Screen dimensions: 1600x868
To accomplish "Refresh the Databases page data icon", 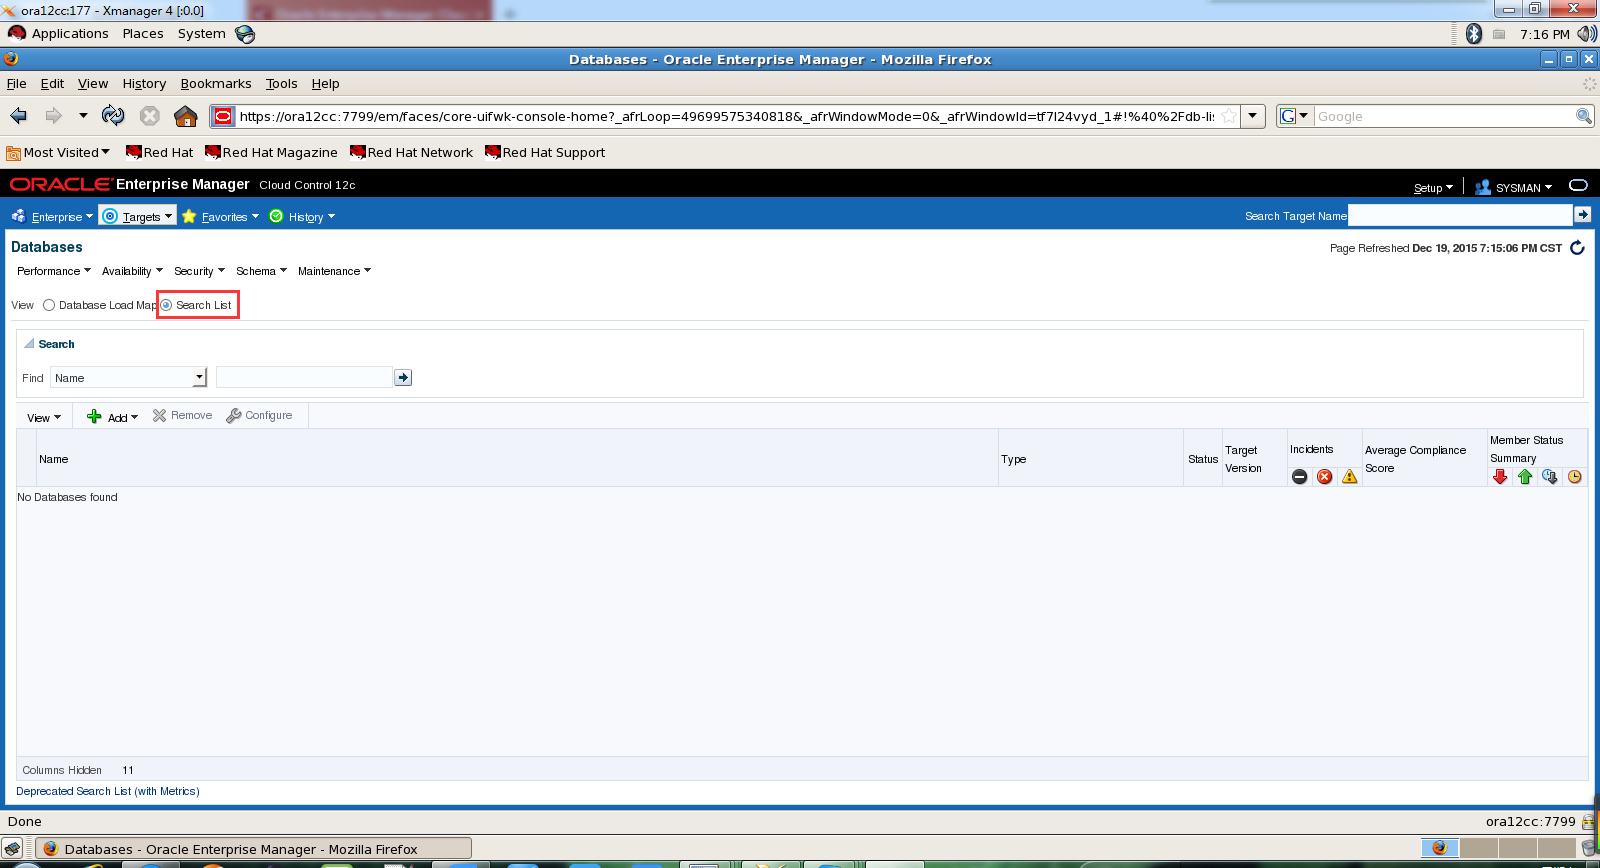I will (x=1577, y=248).
